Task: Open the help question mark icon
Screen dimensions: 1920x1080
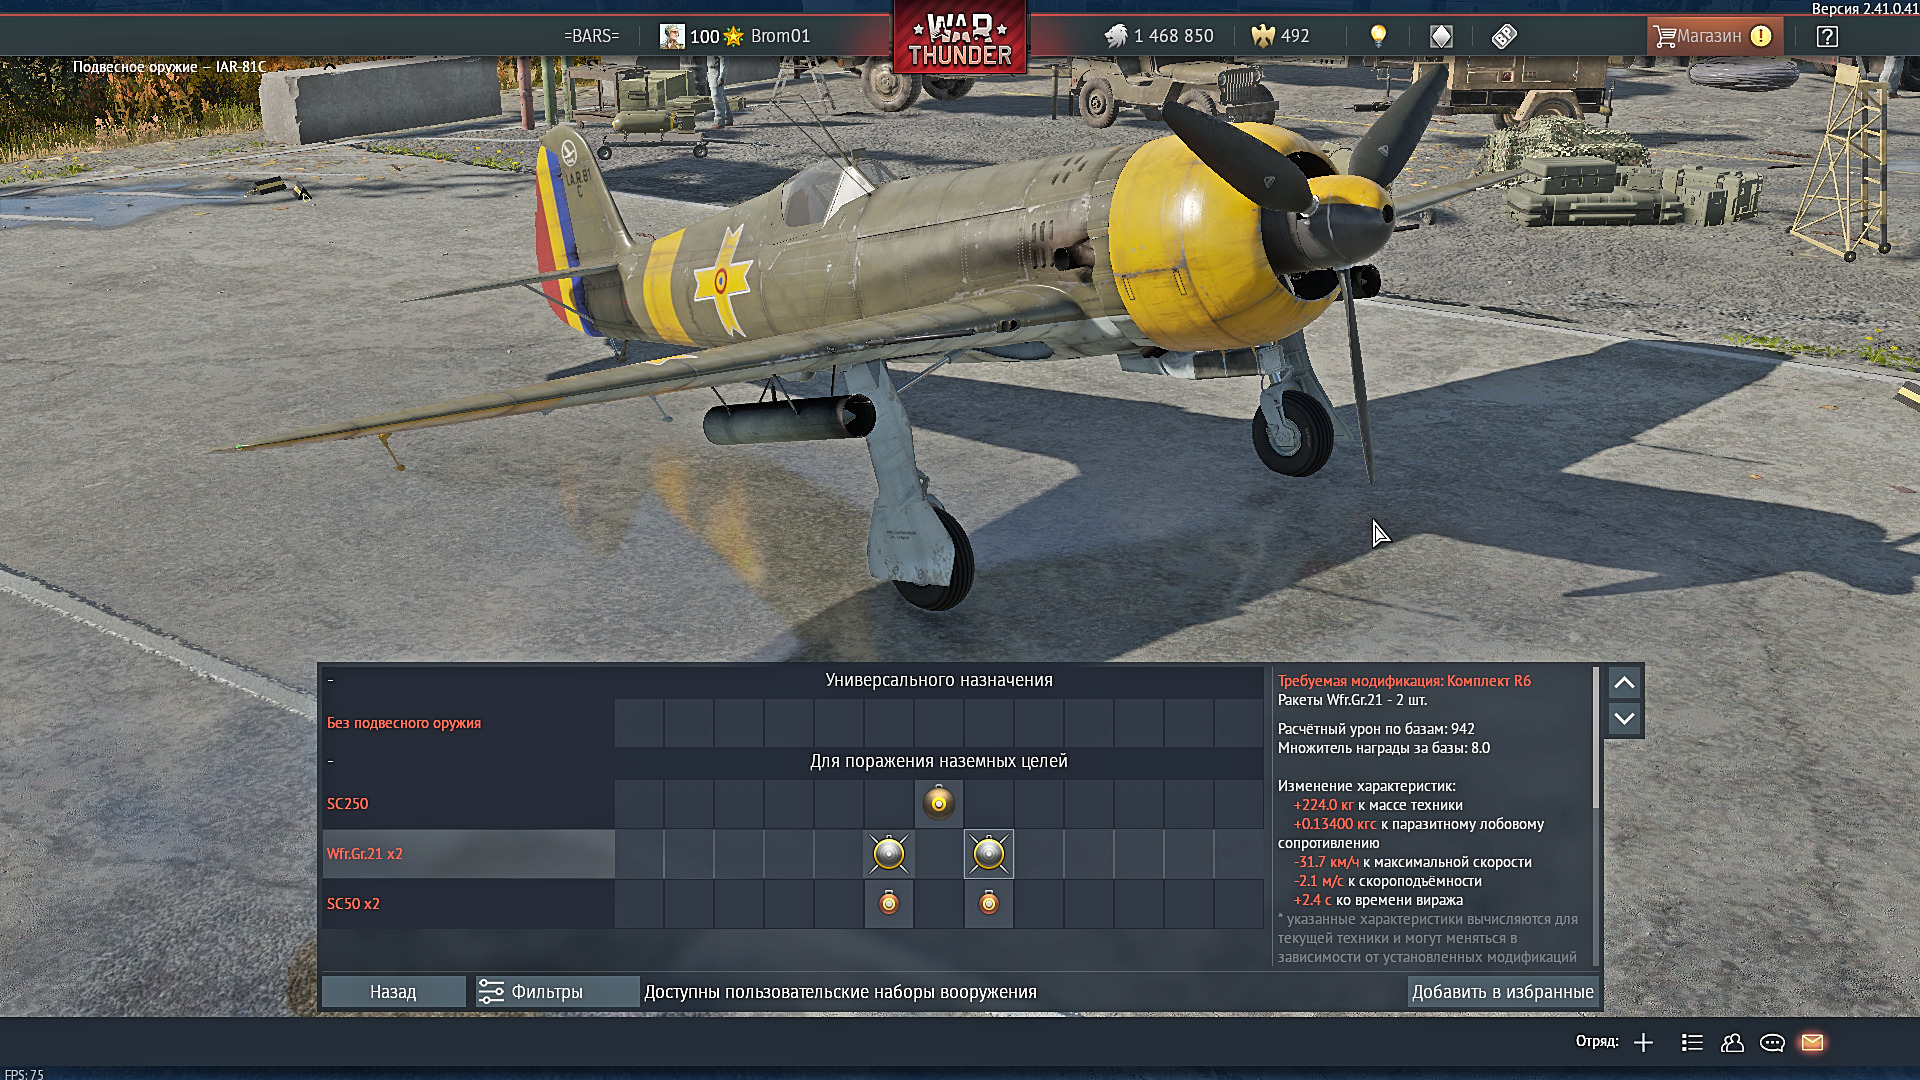Action: [1827, 37]
